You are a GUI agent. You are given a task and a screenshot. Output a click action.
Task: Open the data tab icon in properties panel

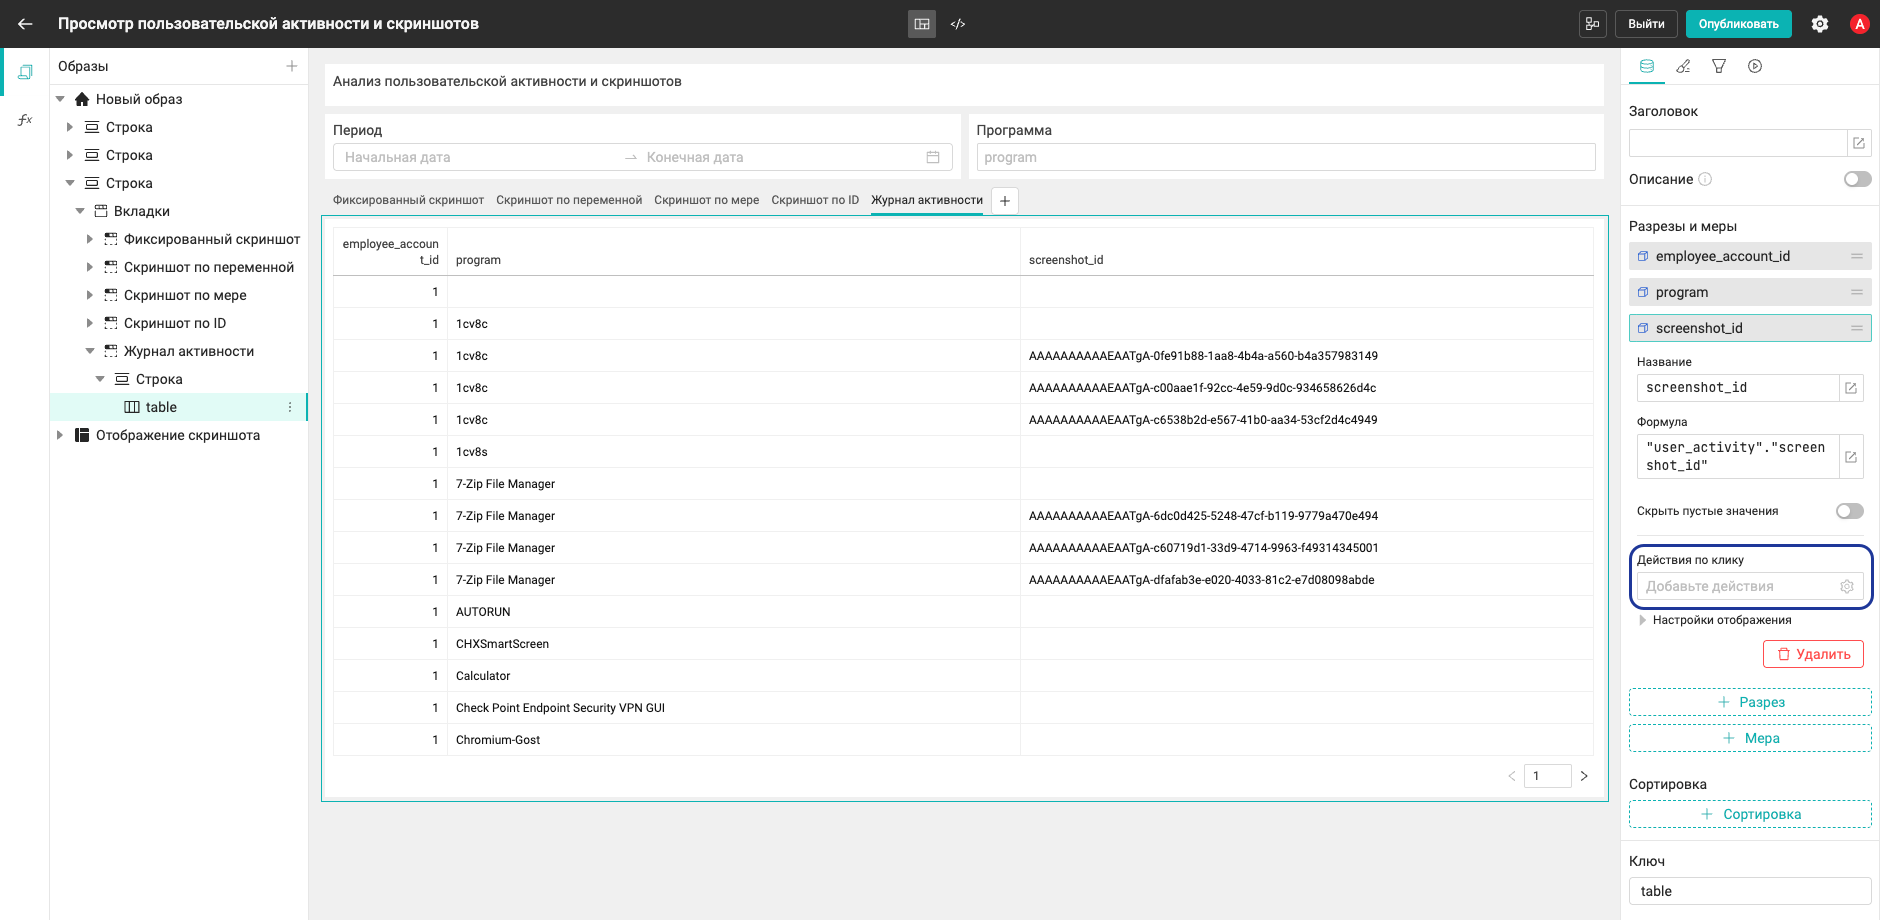coord(1647,66)
